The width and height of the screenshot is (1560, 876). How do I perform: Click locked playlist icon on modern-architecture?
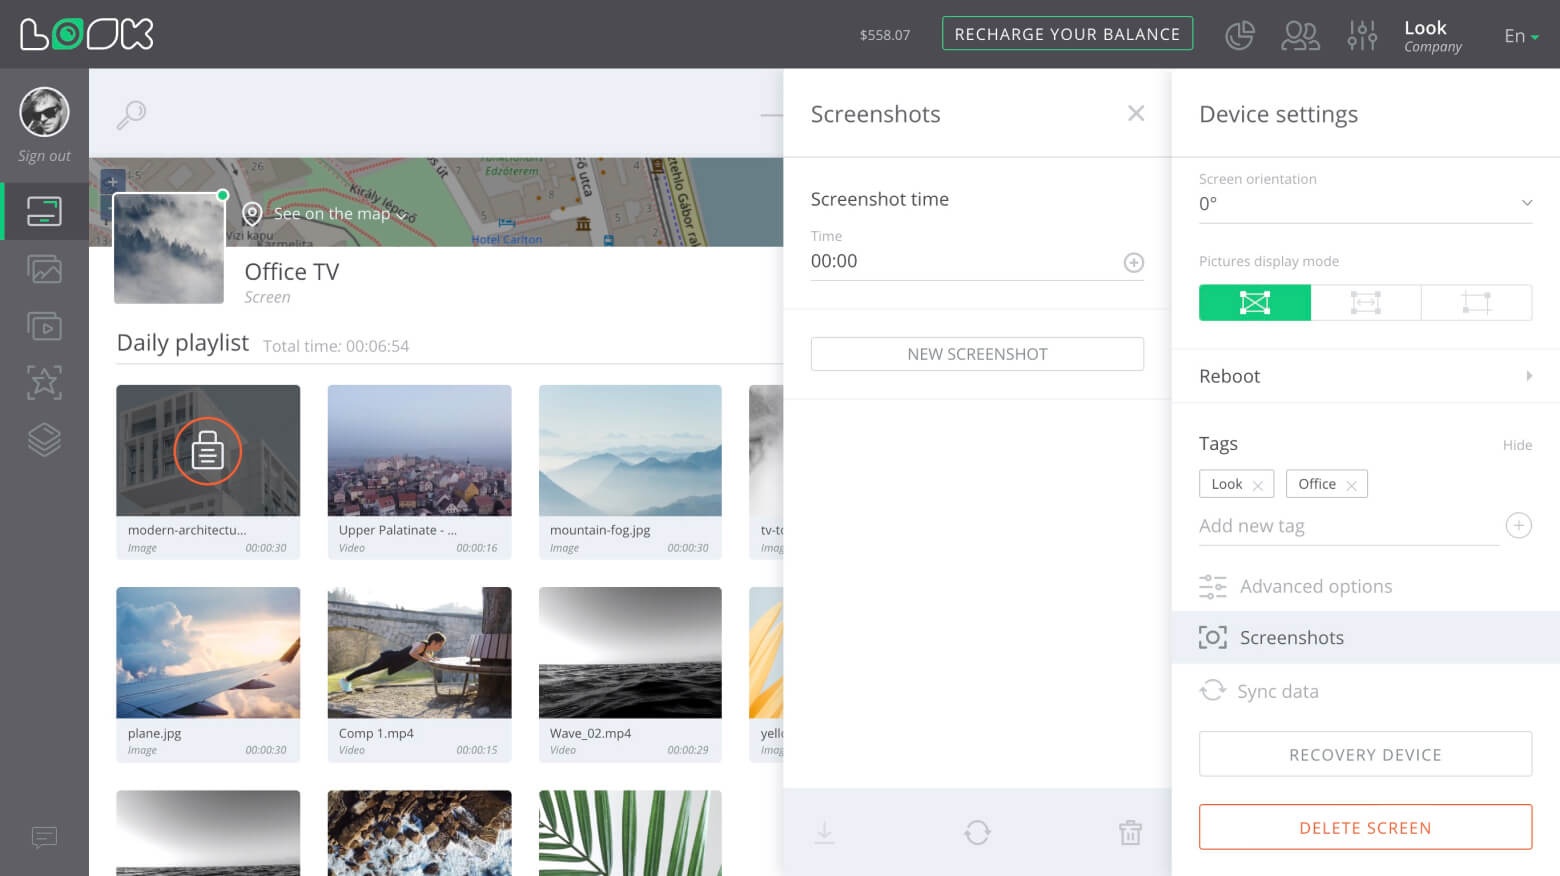click(x=207, y=451)
